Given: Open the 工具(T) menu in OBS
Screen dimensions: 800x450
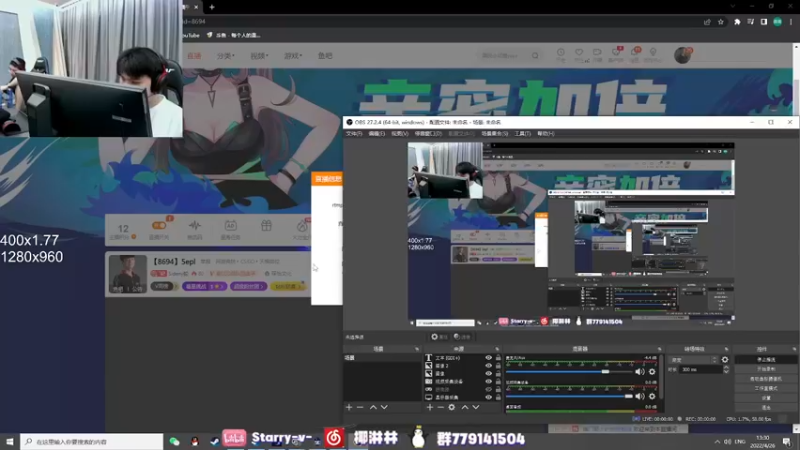Looking at the screenshot, I should [522, 134].
